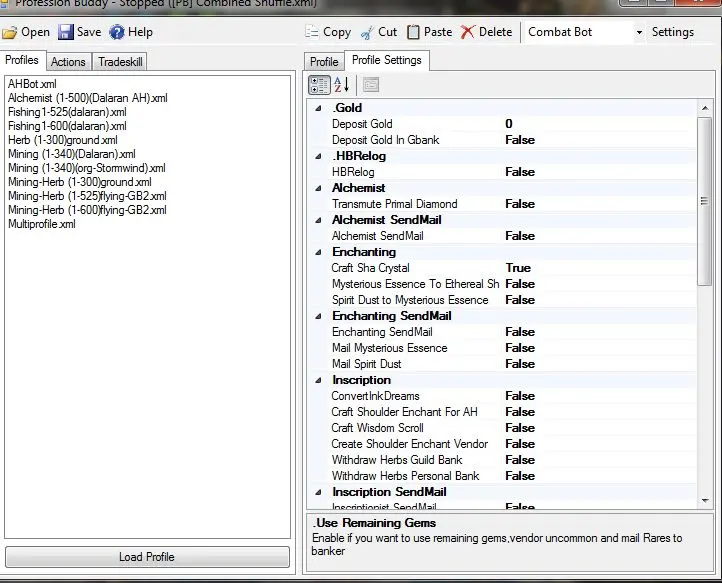Toggle Craft Sha Crystal True value
Image resolution: width=722 pixels, height=583 pixels.
pyautogui.click(x=518, y=268)
